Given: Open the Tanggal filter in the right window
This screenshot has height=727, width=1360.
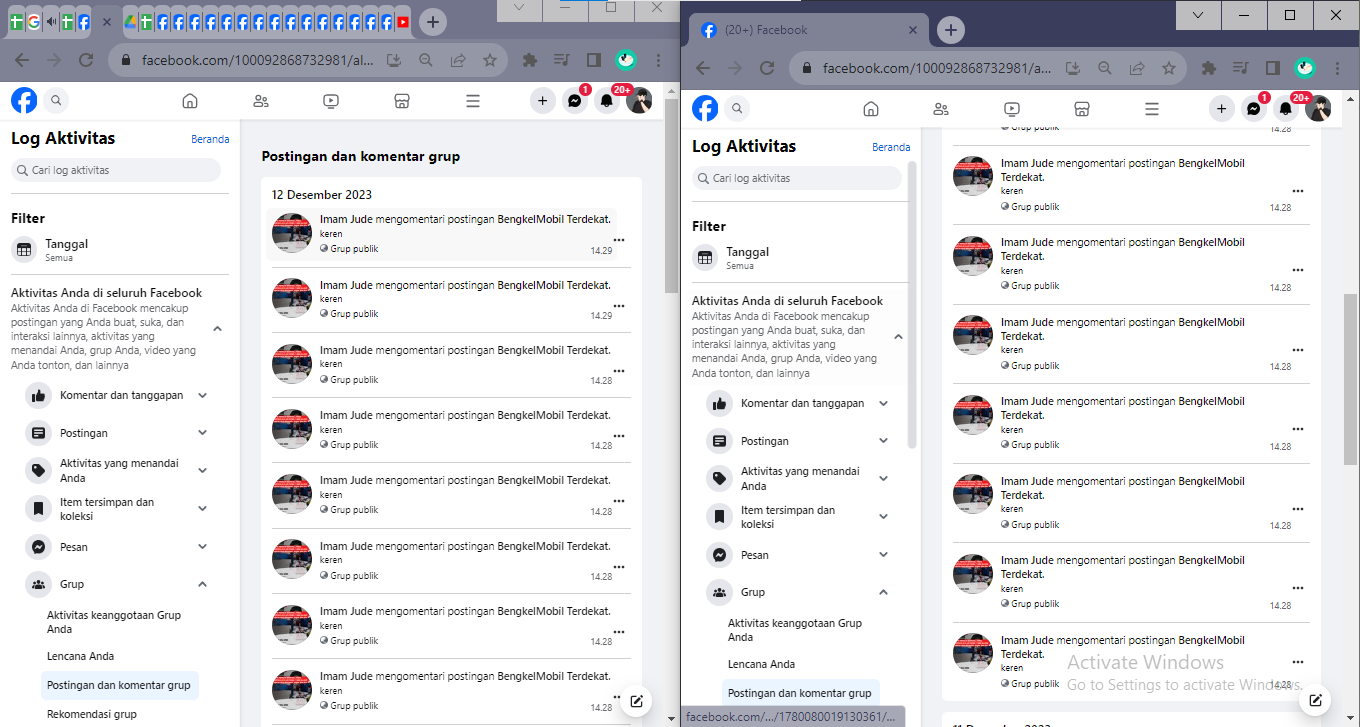Looking at the screenshot, I should click(801, 257).
